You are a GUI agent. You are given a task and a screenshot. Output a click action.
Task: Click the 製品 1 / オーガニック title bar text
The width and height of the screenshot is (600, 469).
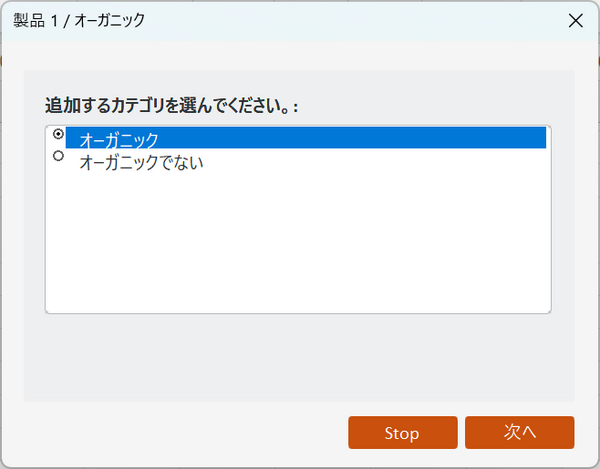click(79, 20)
